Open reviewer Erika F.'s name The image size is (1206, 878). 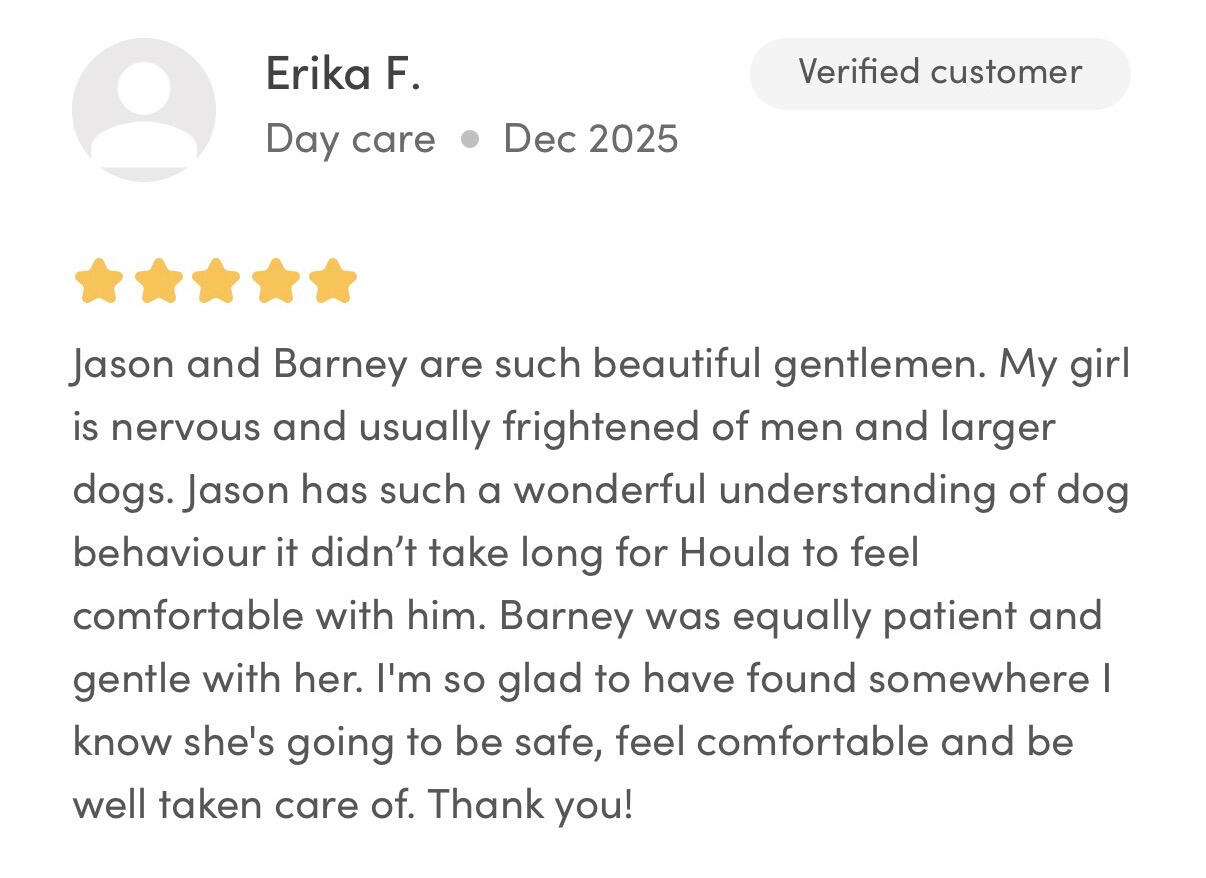click(x=342, y=74)
